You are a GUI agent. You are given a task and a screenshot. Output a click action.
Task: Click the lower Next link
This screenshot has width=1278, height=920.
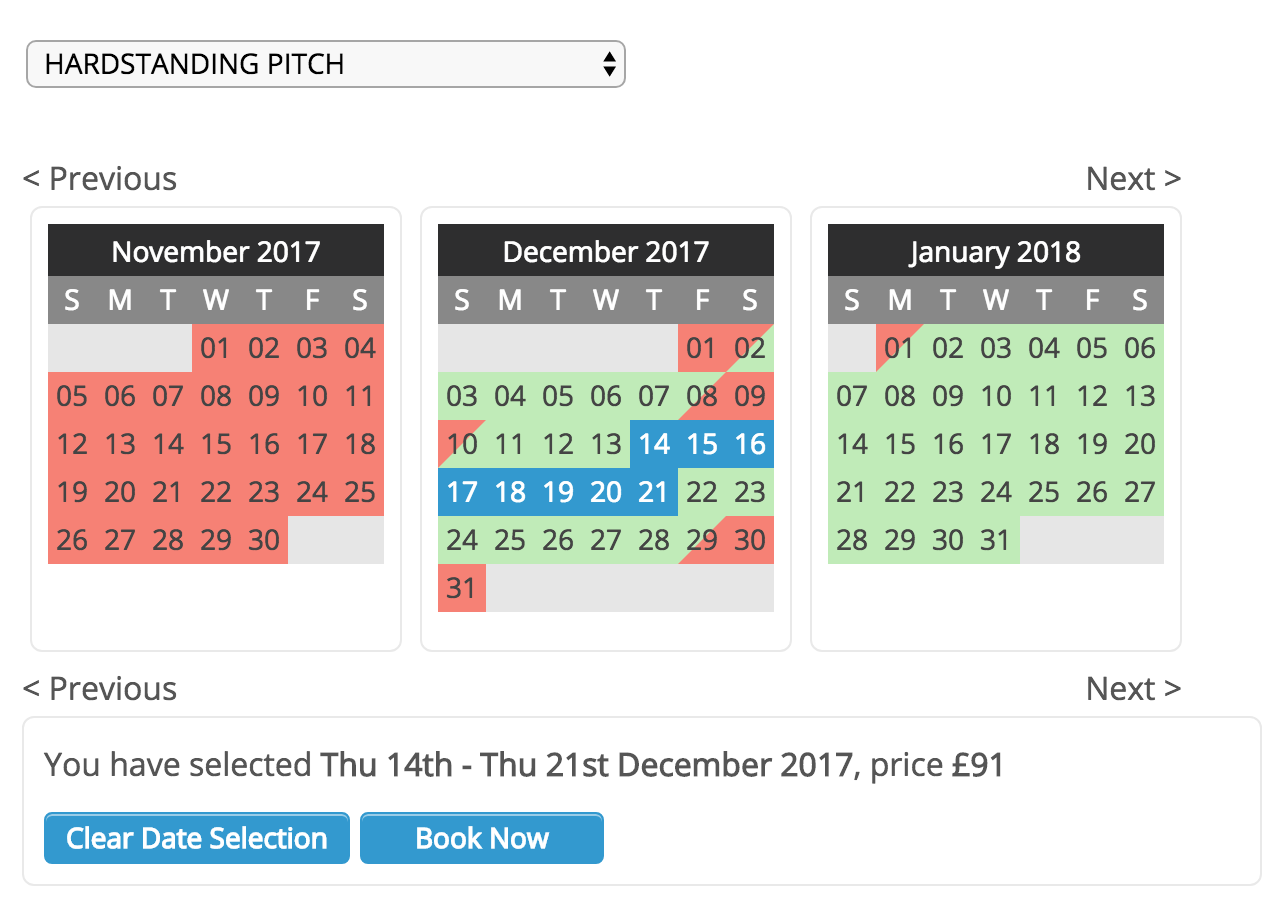pos(1133,689)
